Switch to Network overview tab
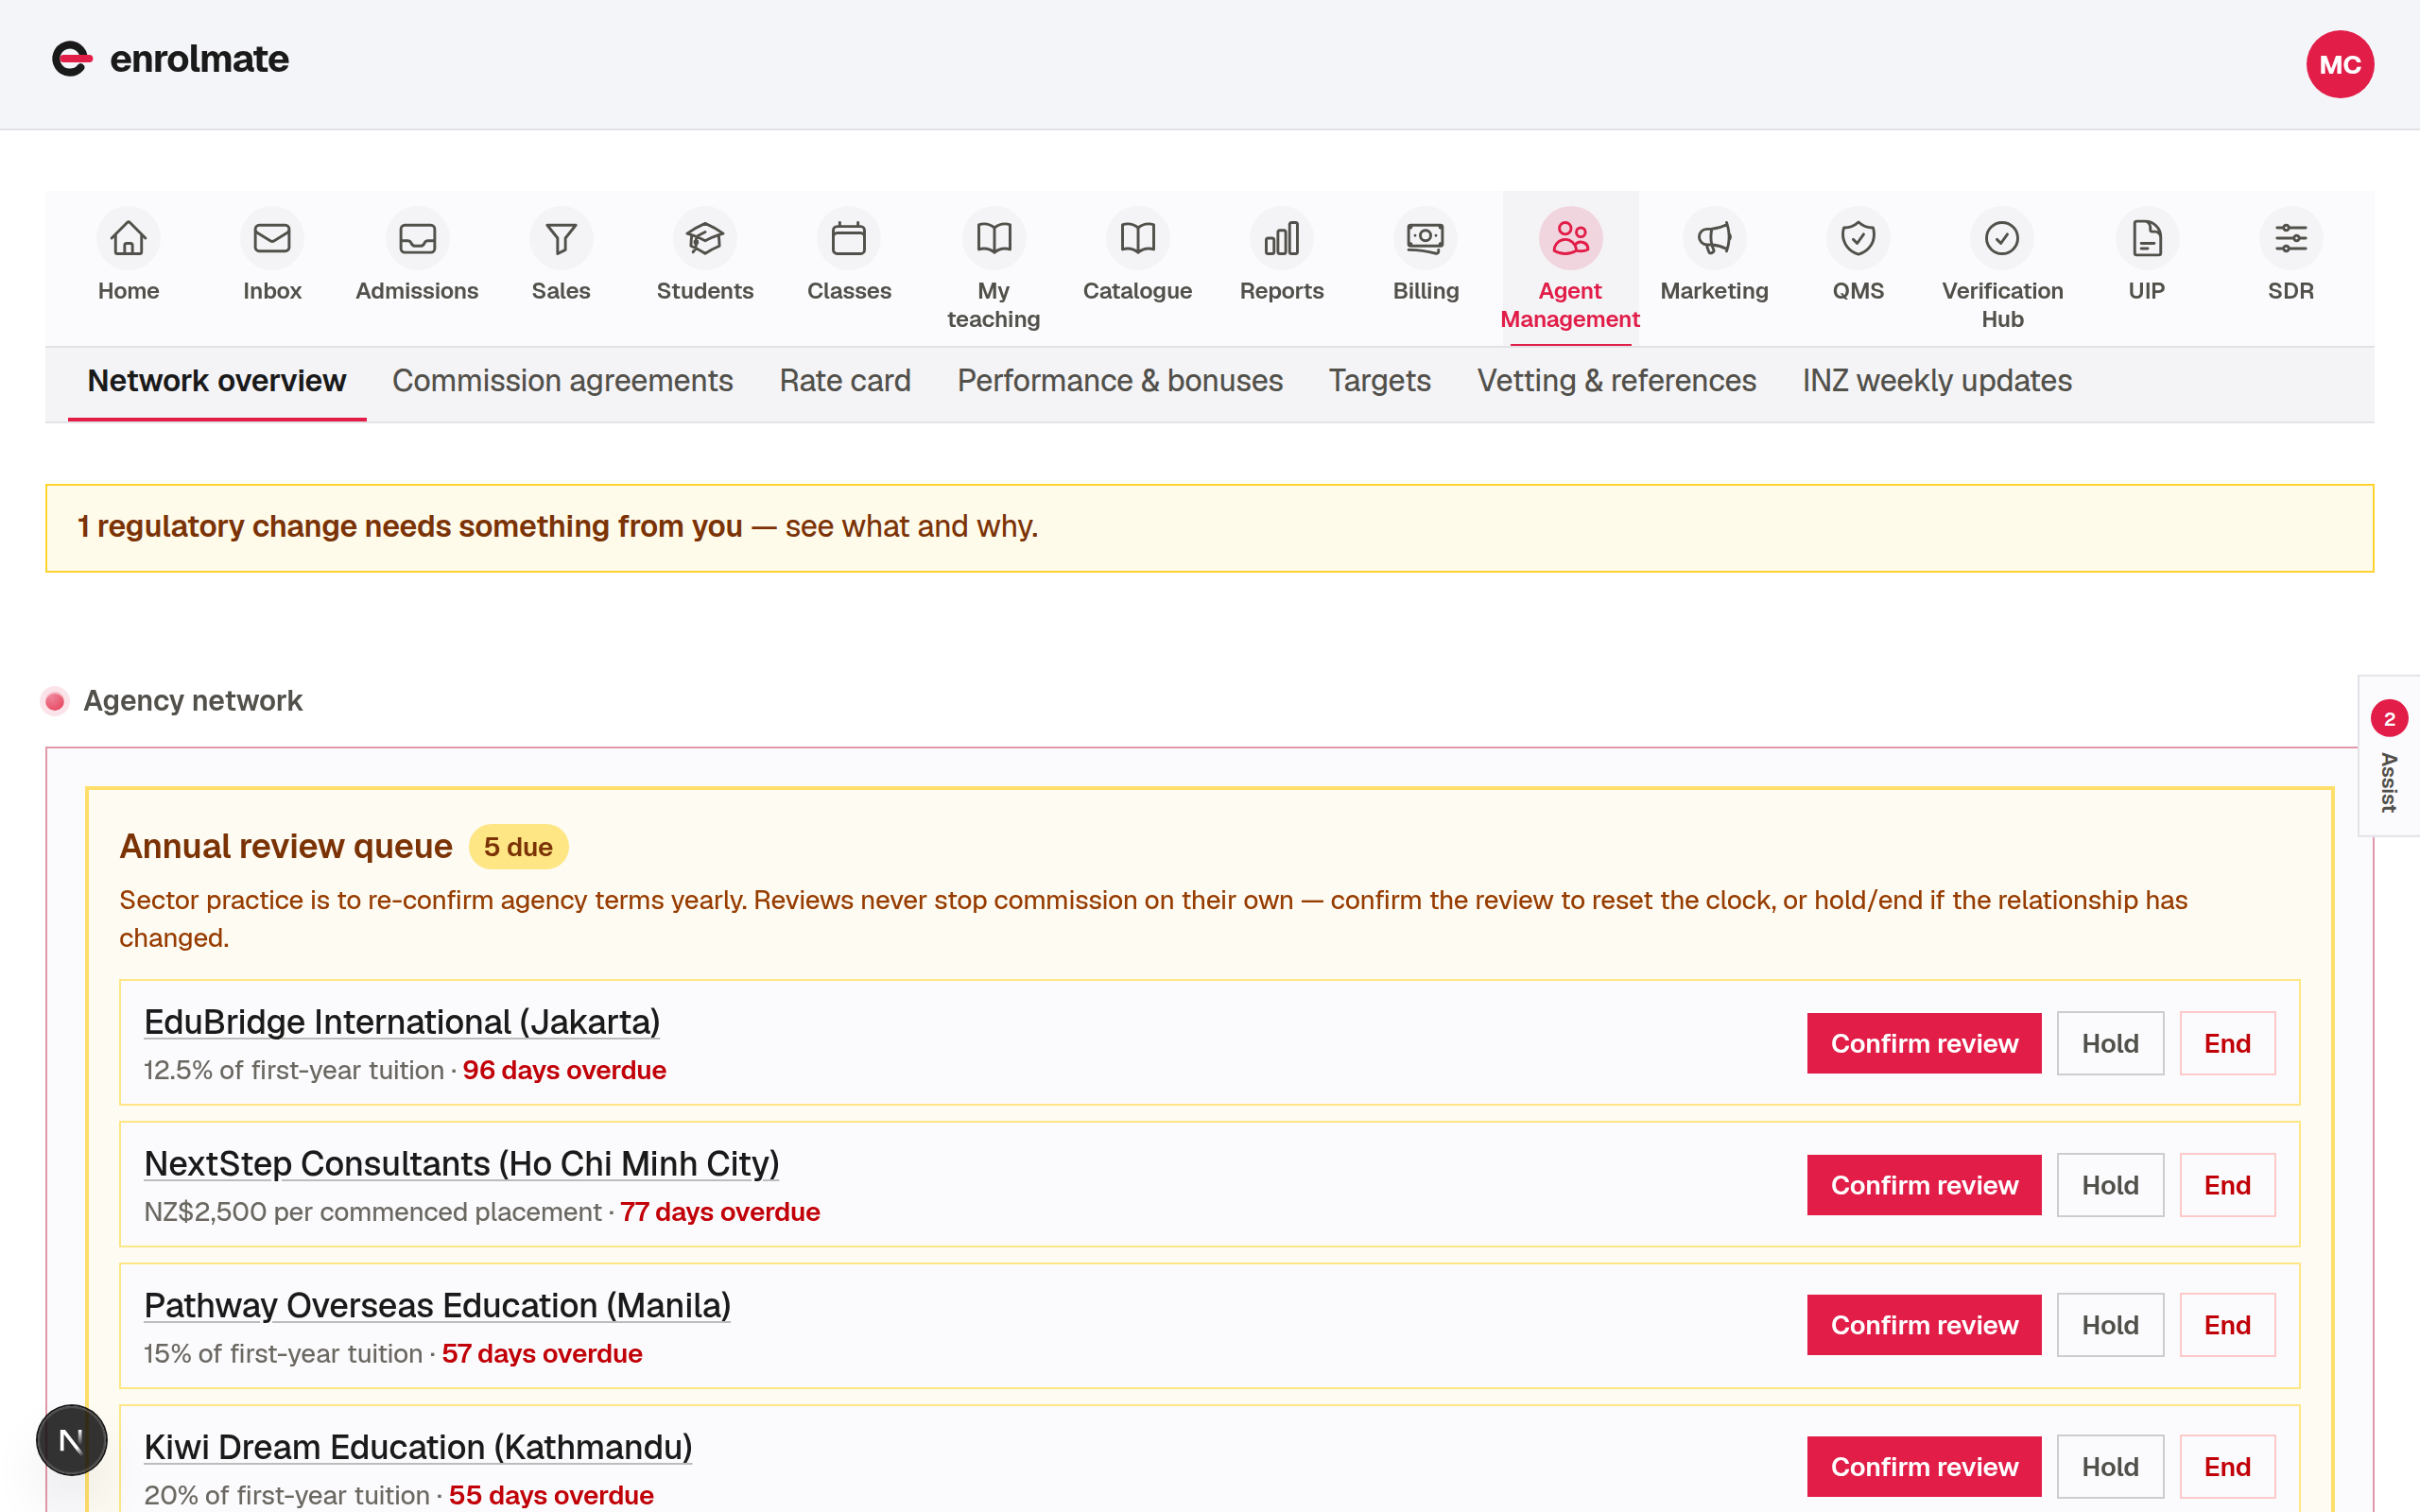The image size is (2420, 1512). point(217,381)
